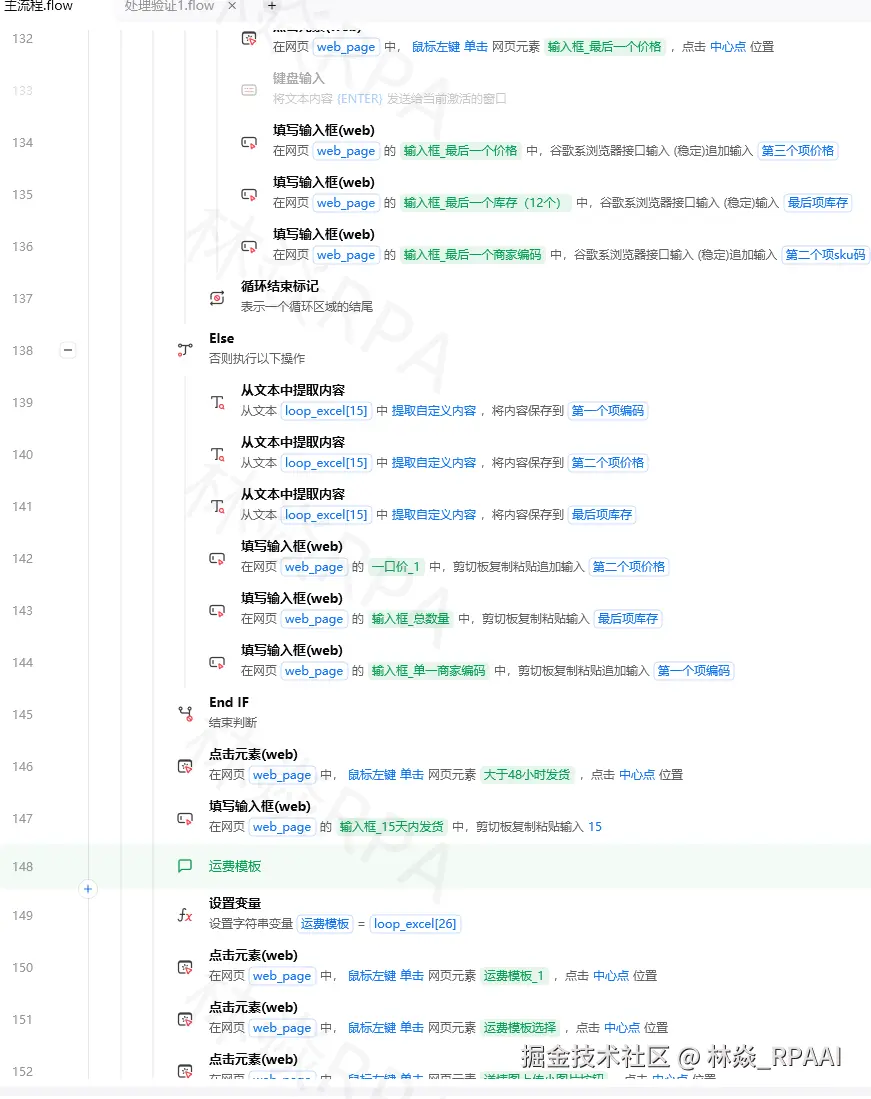Click 鼠标左键 单击 option on line 132
871x1099 pixels.
[x=449, y=47]
